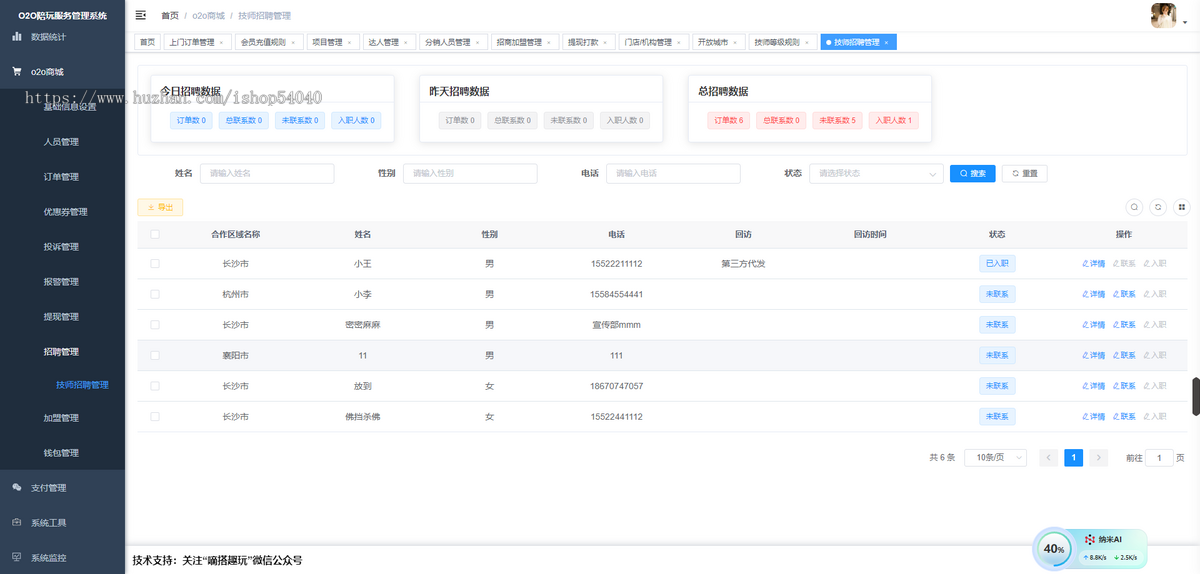1200x574 pixels.
Task: Click the dark vertical scrollbar handle
Action: (1196, 396)
